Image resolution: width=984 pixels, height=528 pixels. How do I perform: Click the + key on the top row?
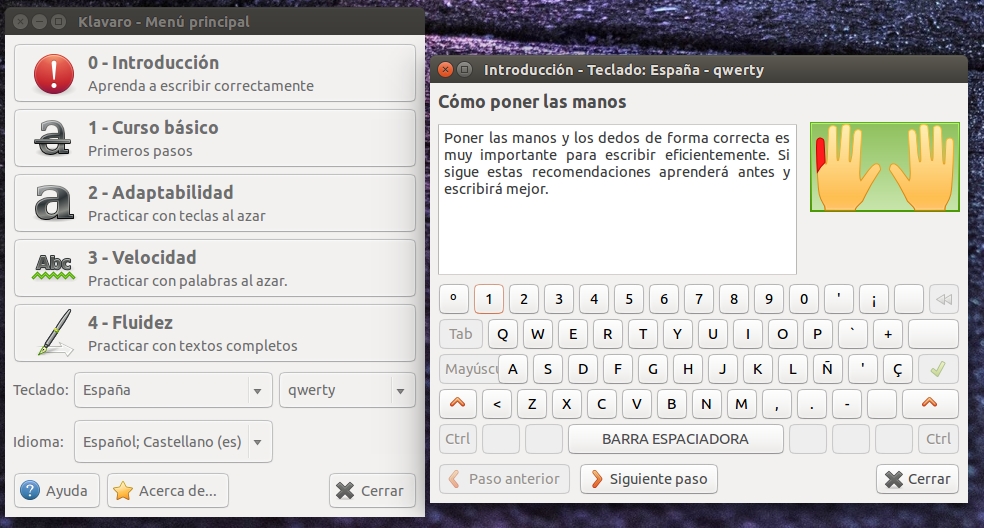pyautogui.click(x=887, y=334)
